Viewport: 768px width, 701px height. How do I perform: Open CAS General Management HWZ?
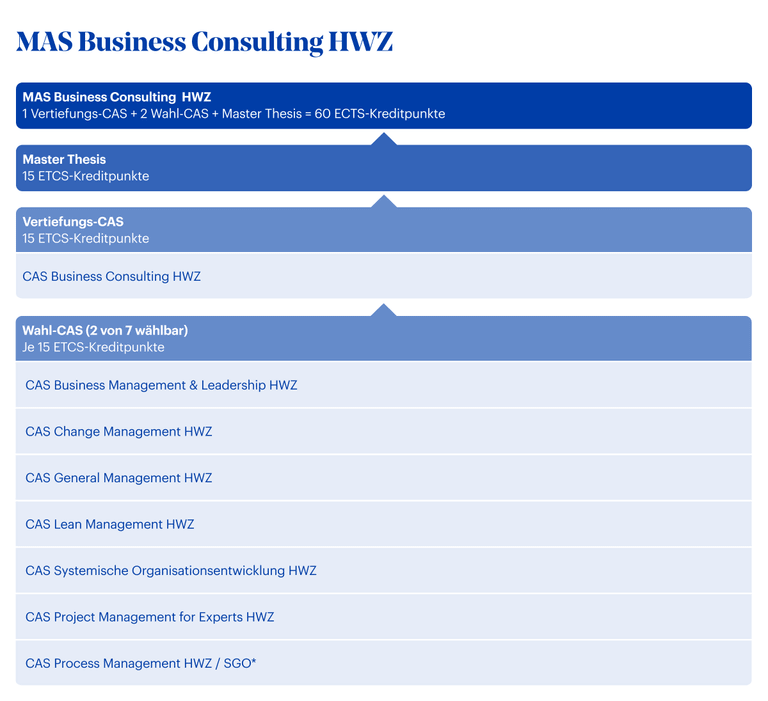click(384, 478)
